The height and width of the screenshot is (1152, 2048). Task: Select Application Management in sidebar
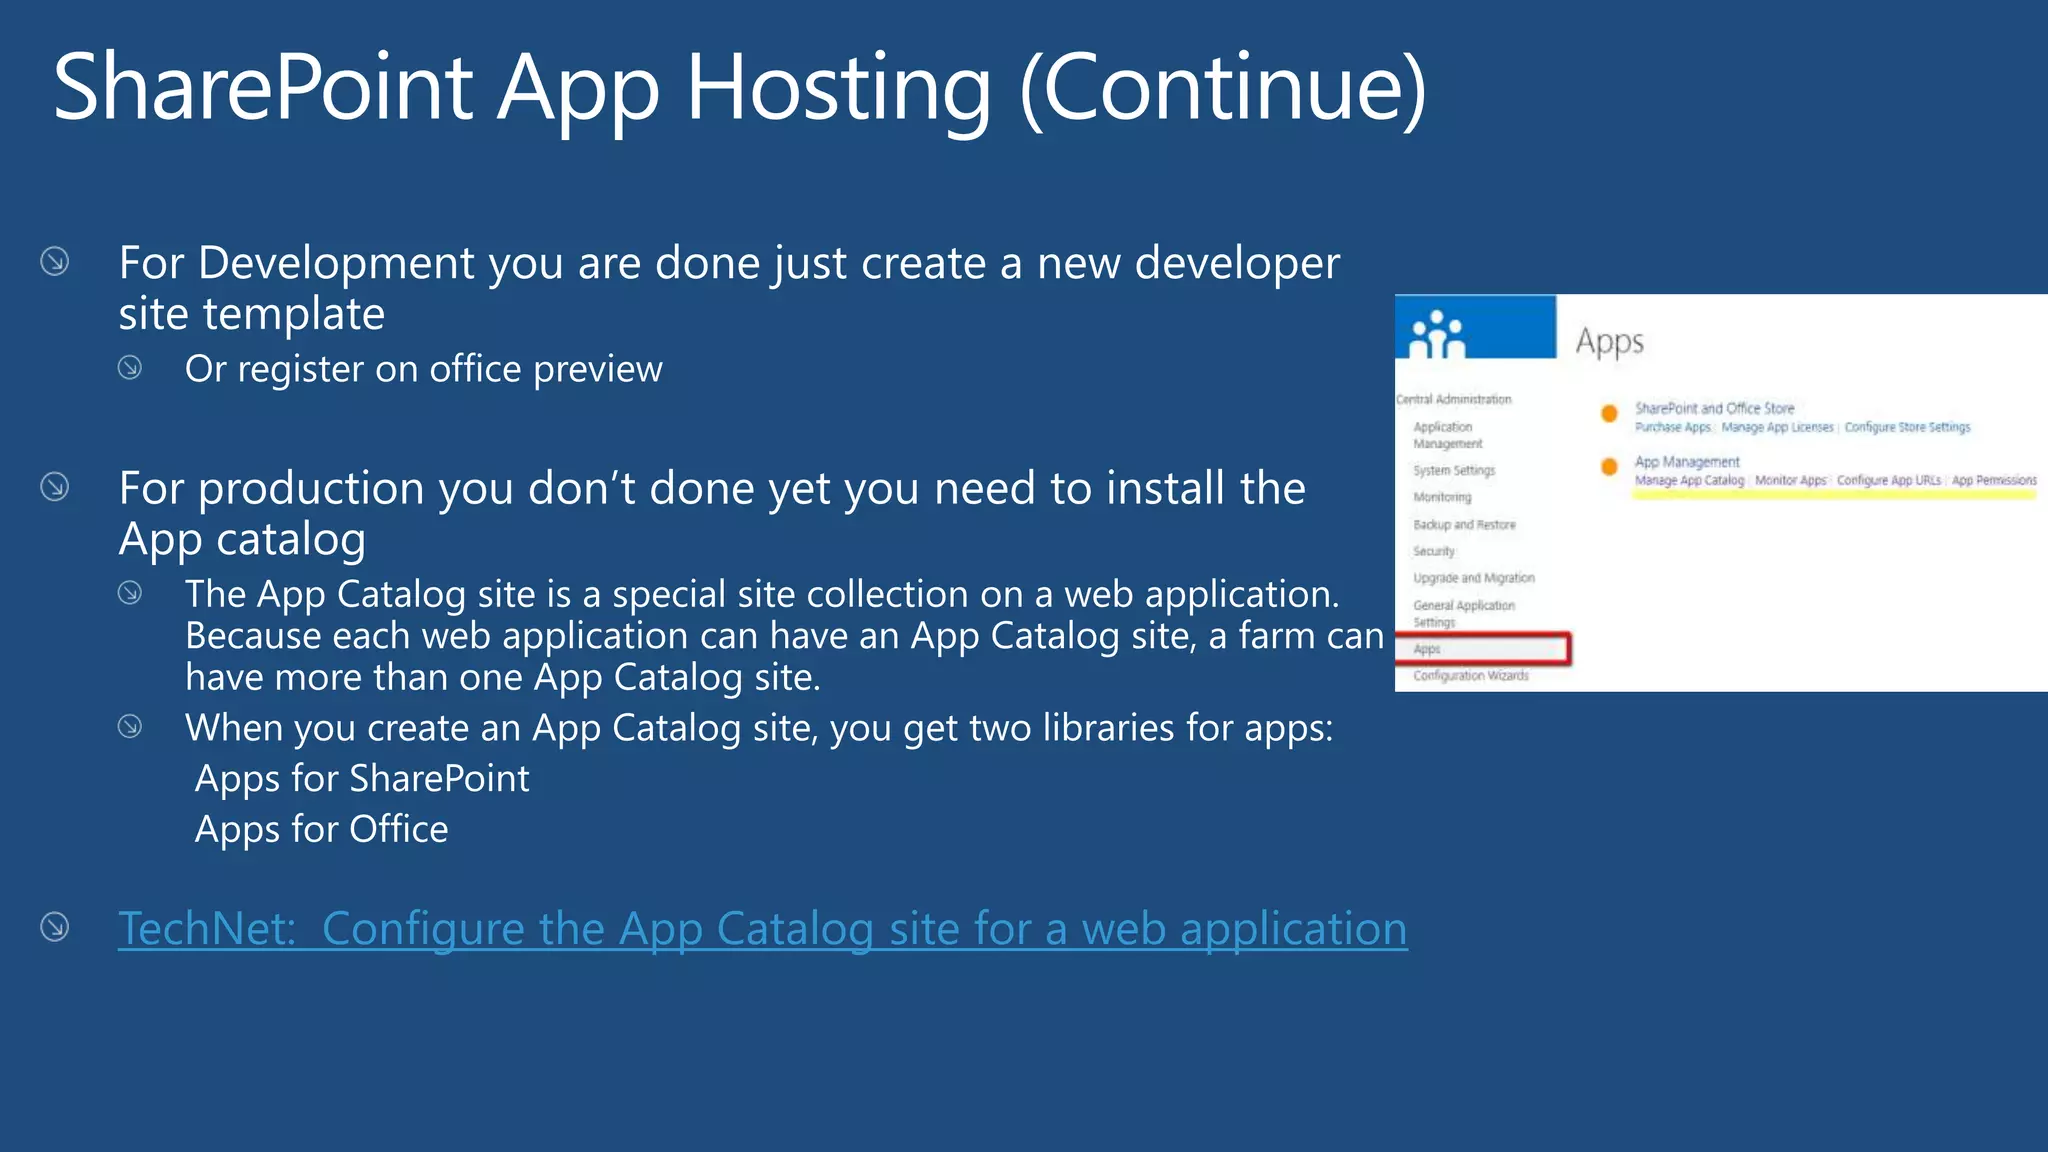[1447, 435]
